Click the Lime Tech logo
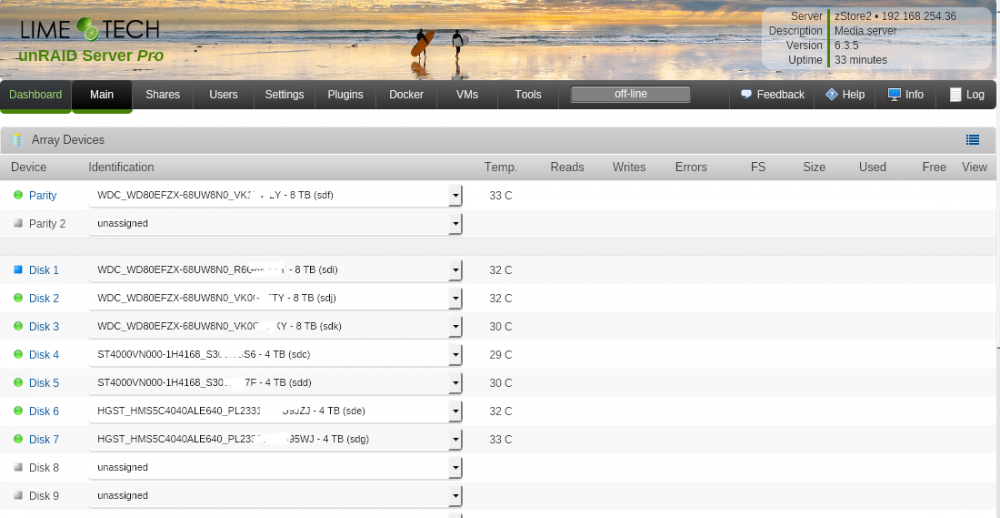Image resolution: width=1000 pixels, height=518 pixels. point(91,29)
